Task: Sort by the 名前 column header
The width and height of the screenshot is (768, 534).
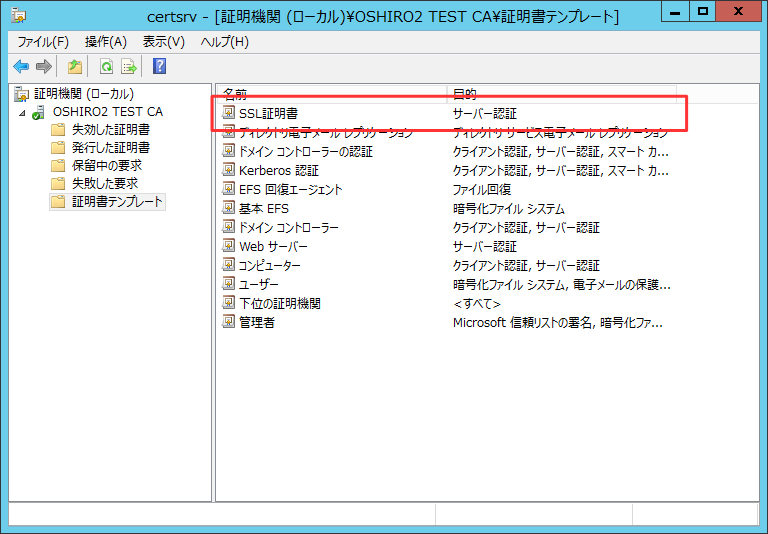Action: [332, 93]
